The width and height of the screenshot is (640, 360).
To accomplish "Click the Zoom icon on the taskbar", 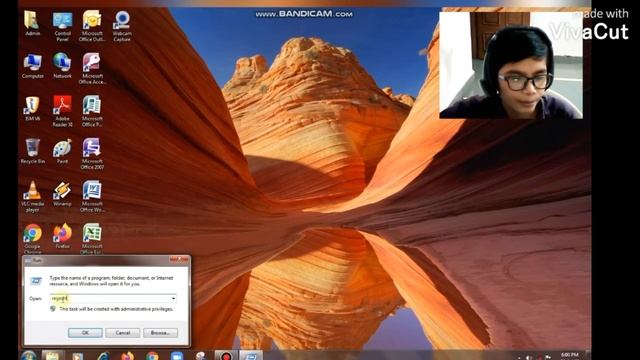I will click(x=177, y=356).
